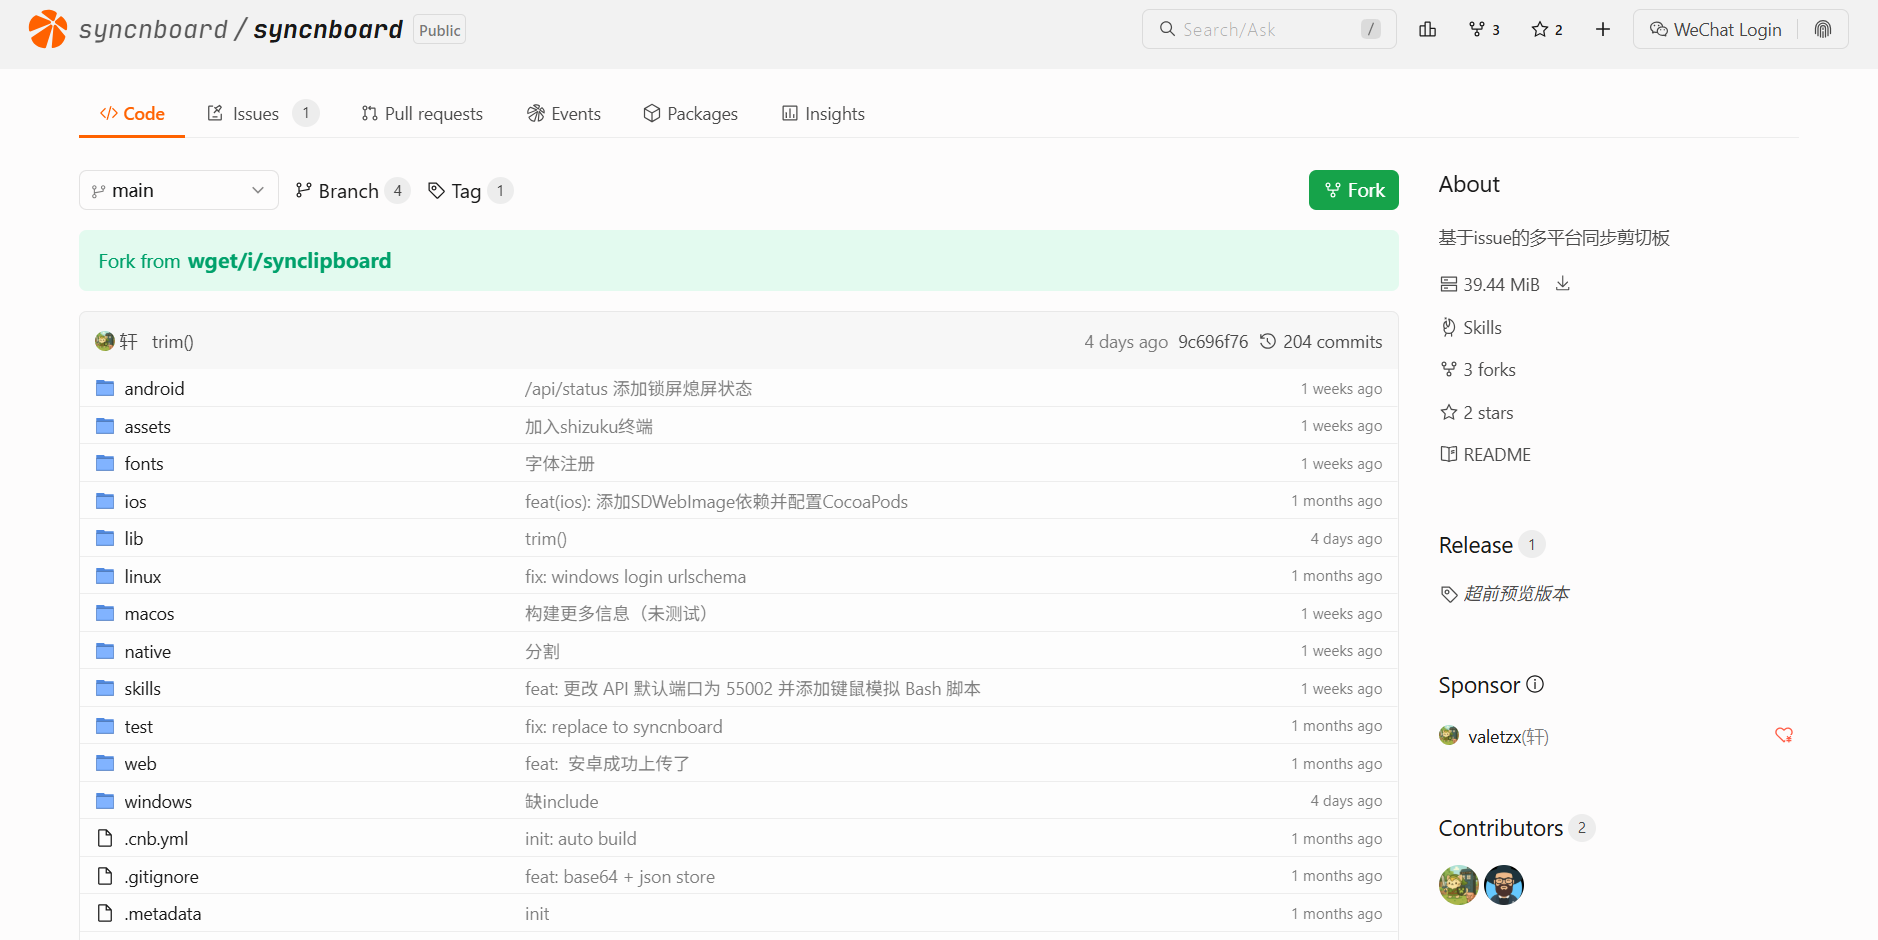
Task: Open commit message 'fix: windows login urlschema'
Action: (635, 576)
